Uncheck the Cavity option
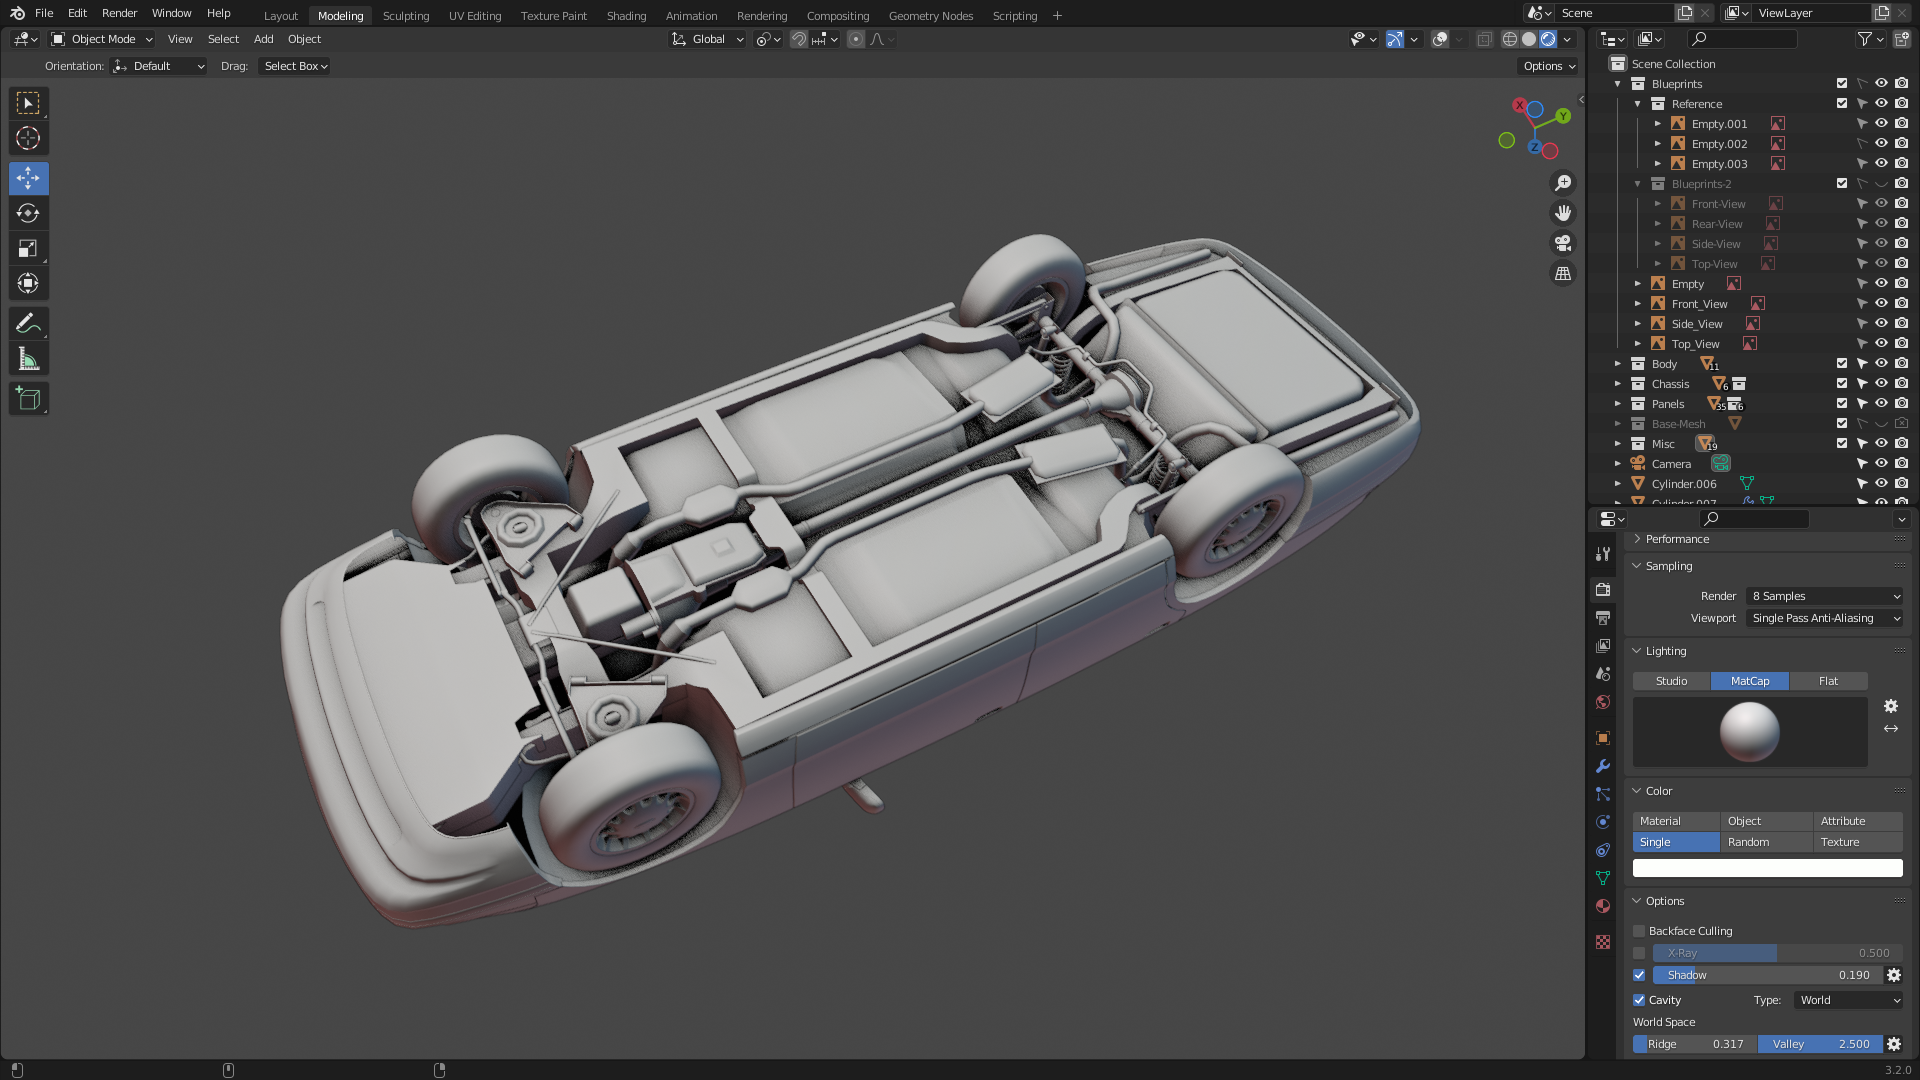Image resolution: width=1920 pixels, height=1080 pixels. [1639, 1000]
